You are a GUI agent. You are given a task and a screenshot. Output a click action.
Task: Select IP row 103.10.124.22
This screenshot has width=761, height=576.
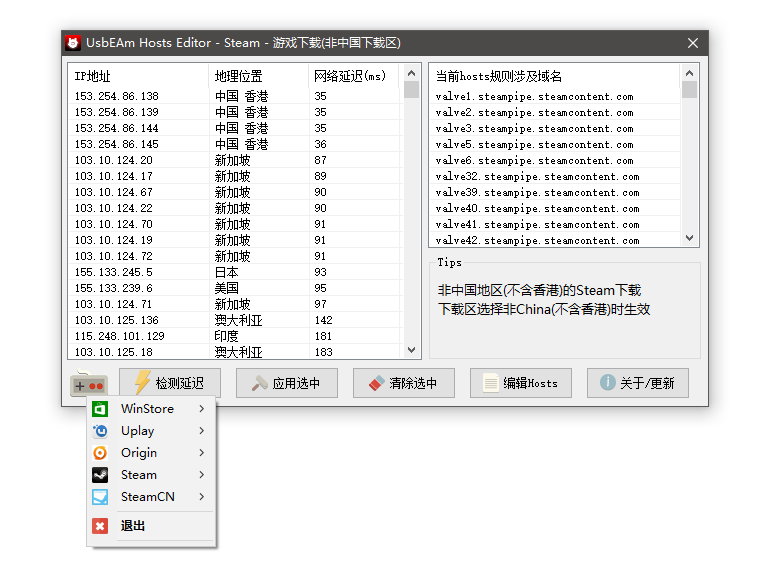pos(235,208)
